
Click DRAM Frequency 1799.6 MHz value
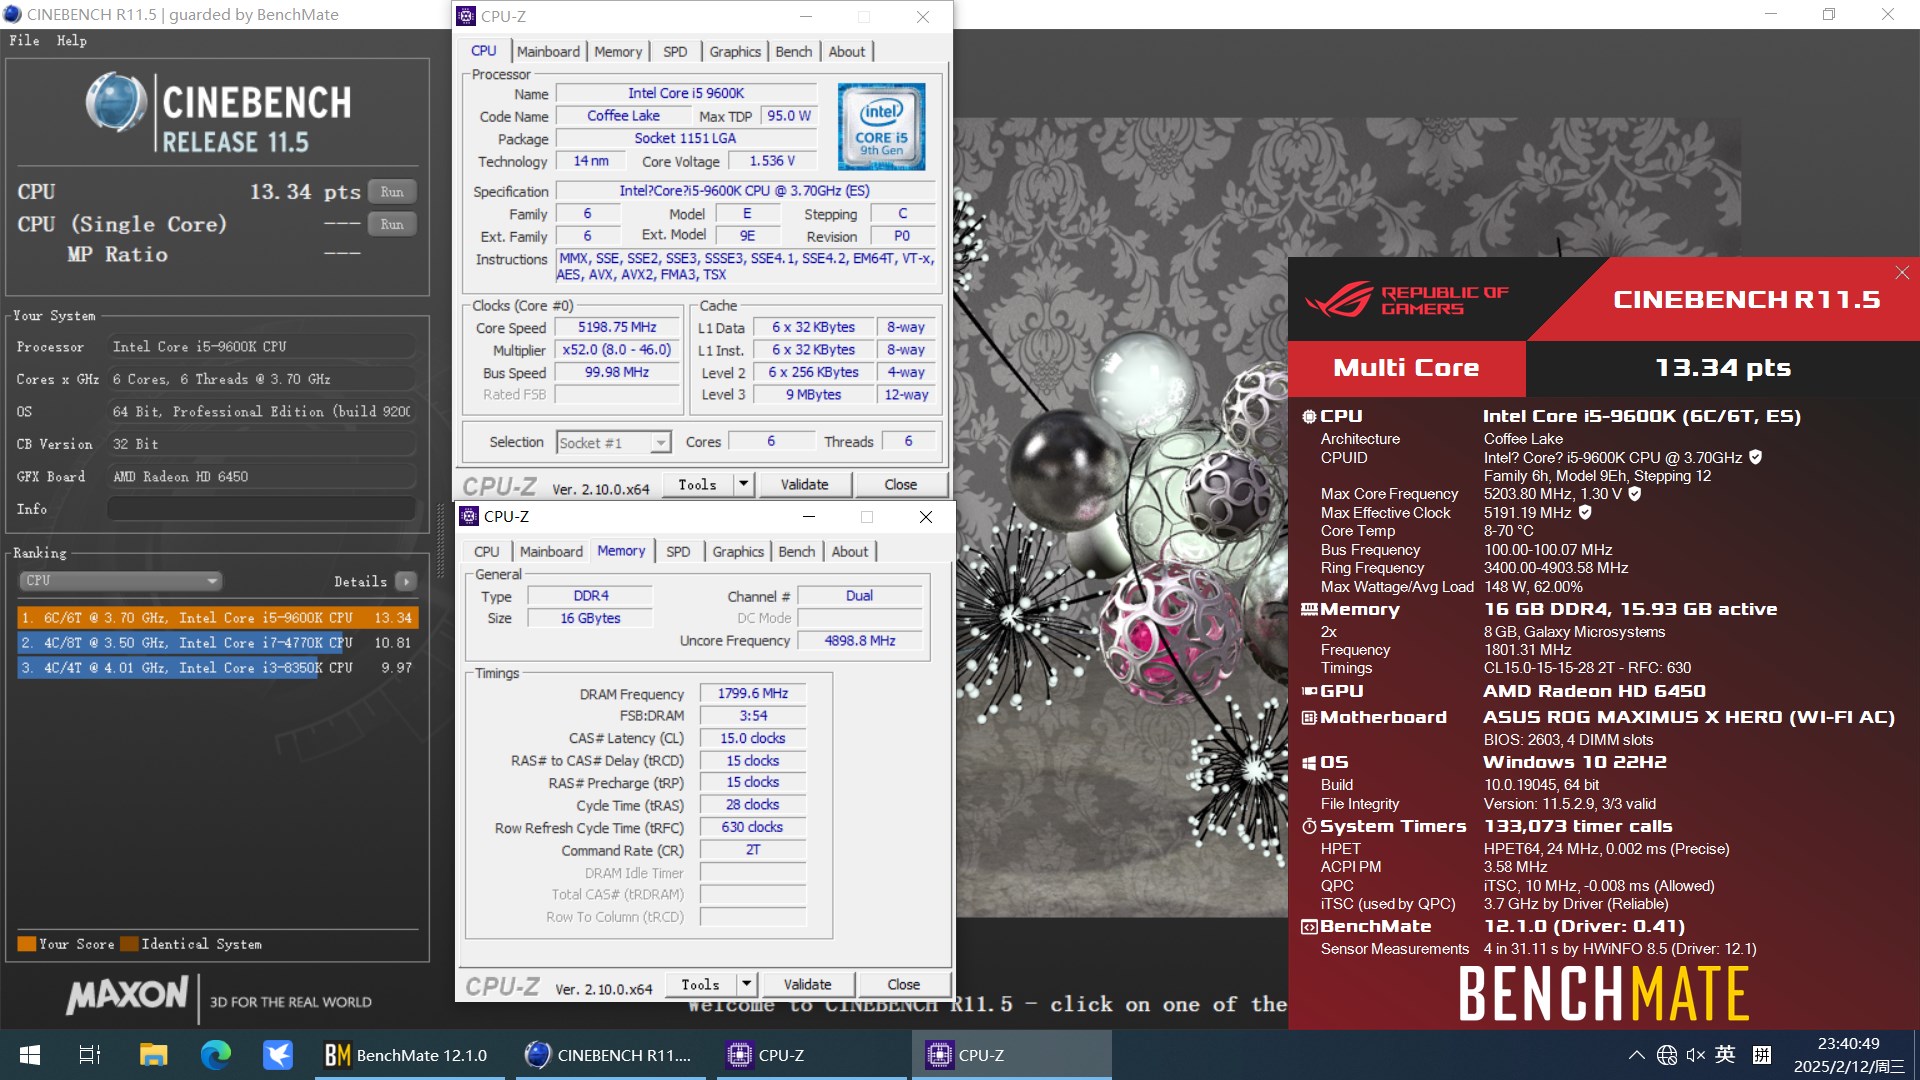(753, 693)
